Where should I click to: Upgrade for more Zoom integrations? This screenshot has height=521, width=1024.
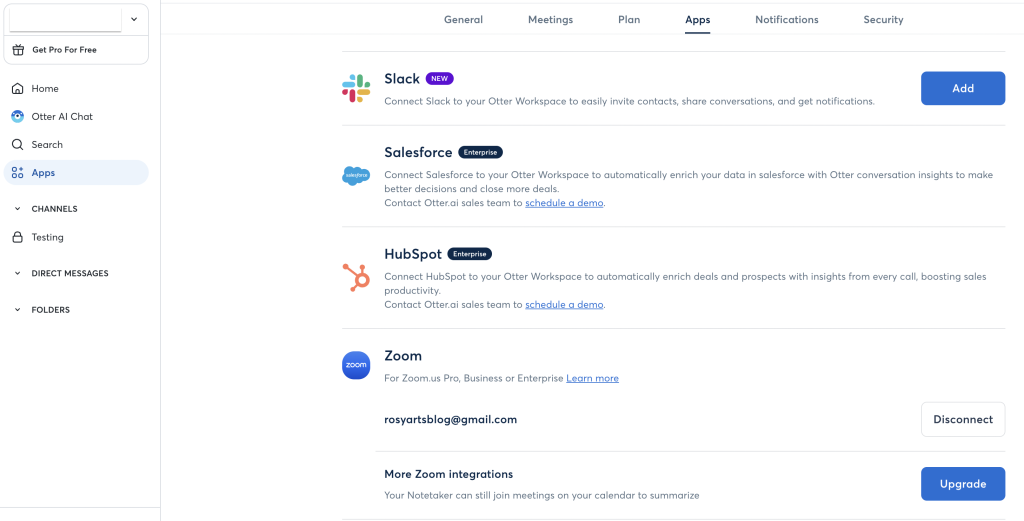pos(963,484)
